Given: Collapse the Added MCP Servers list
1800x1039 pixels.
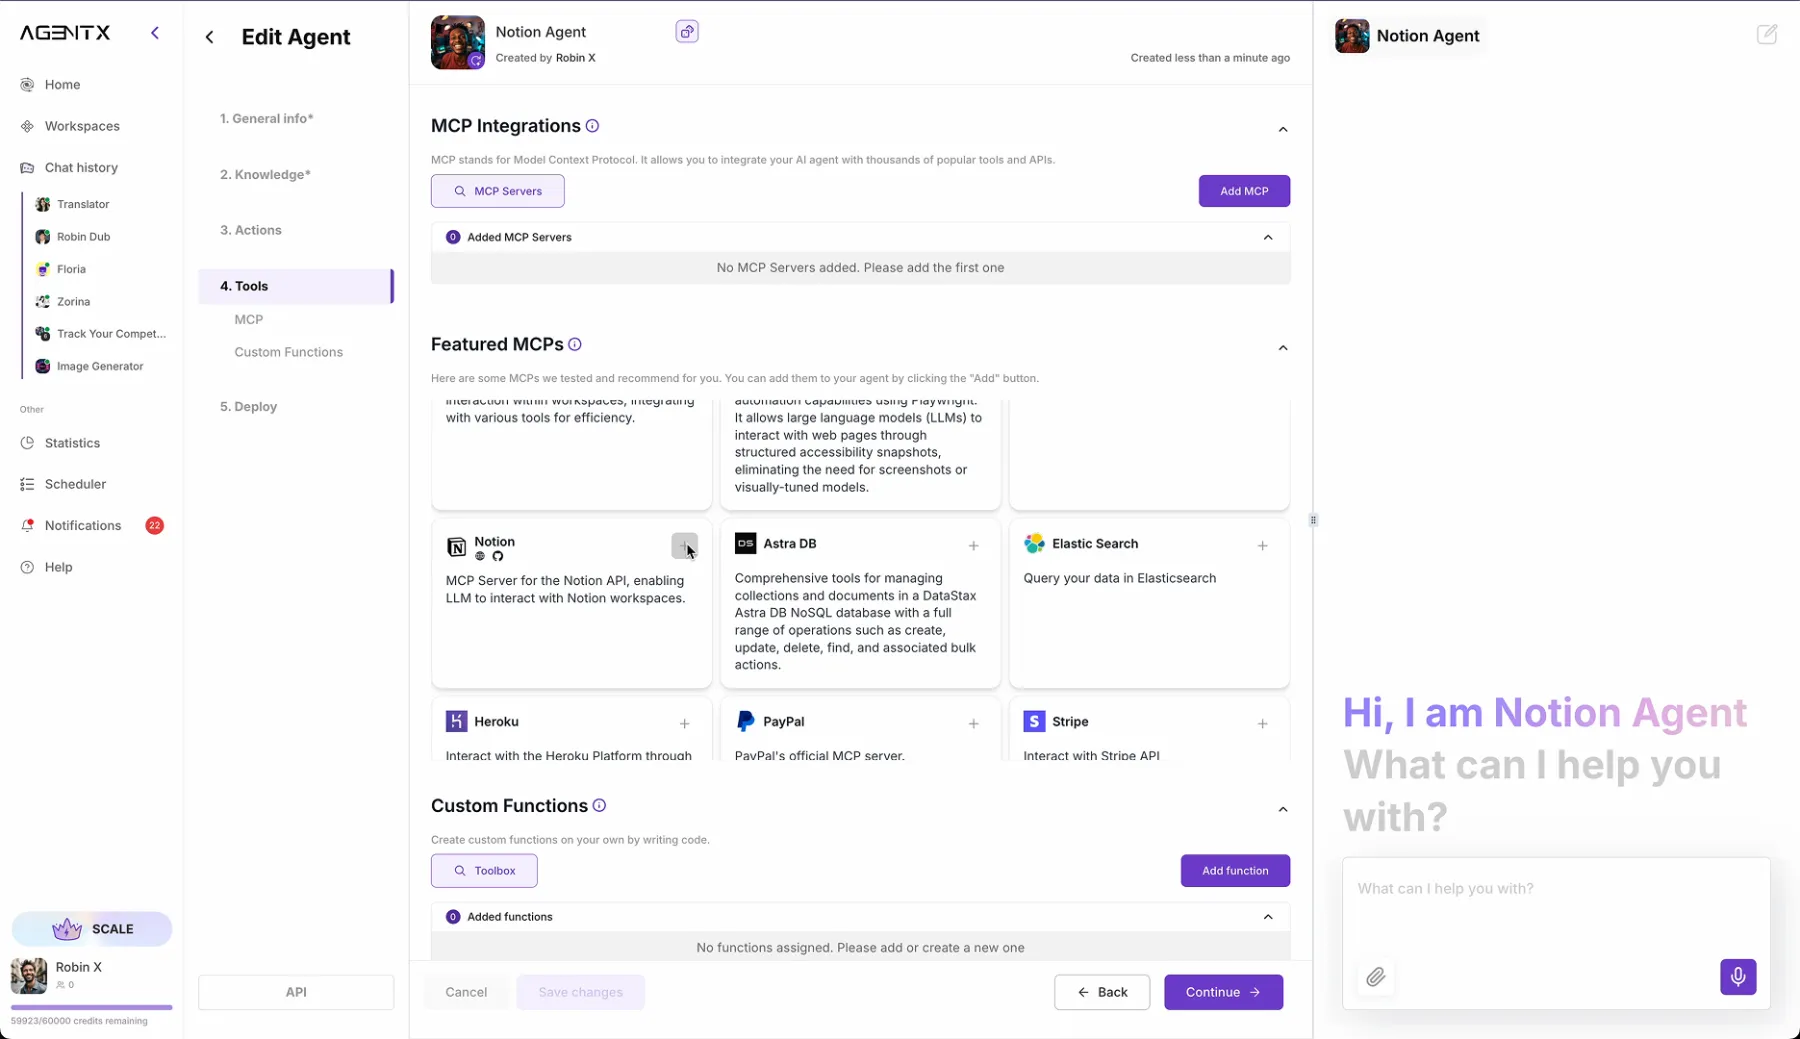Looking at the screenshot, I should [x=1268, y=237].
